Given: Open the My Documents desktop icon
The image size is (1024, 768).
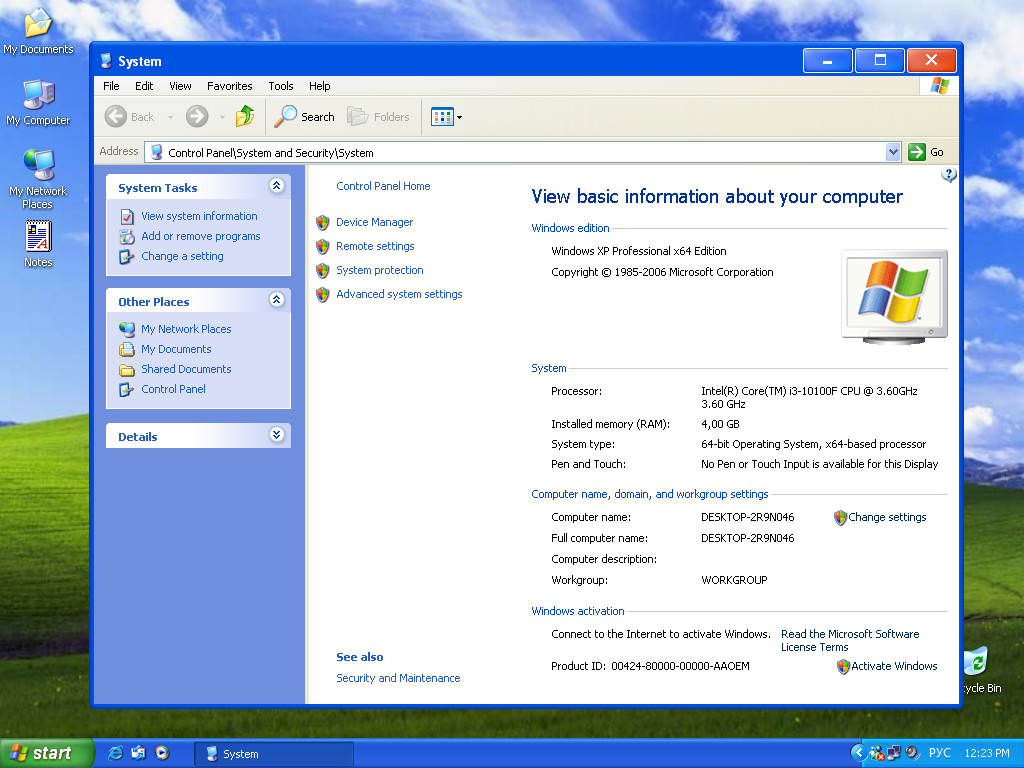Looking at the screenshot, I should tap(38, 31).
